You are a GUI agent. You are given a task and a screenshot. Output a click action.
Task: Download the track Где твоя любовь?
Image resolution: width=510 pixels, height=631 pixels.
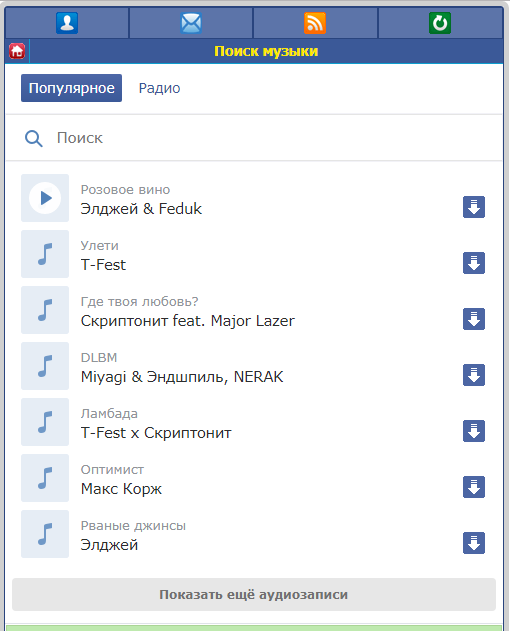coord(474,319)
